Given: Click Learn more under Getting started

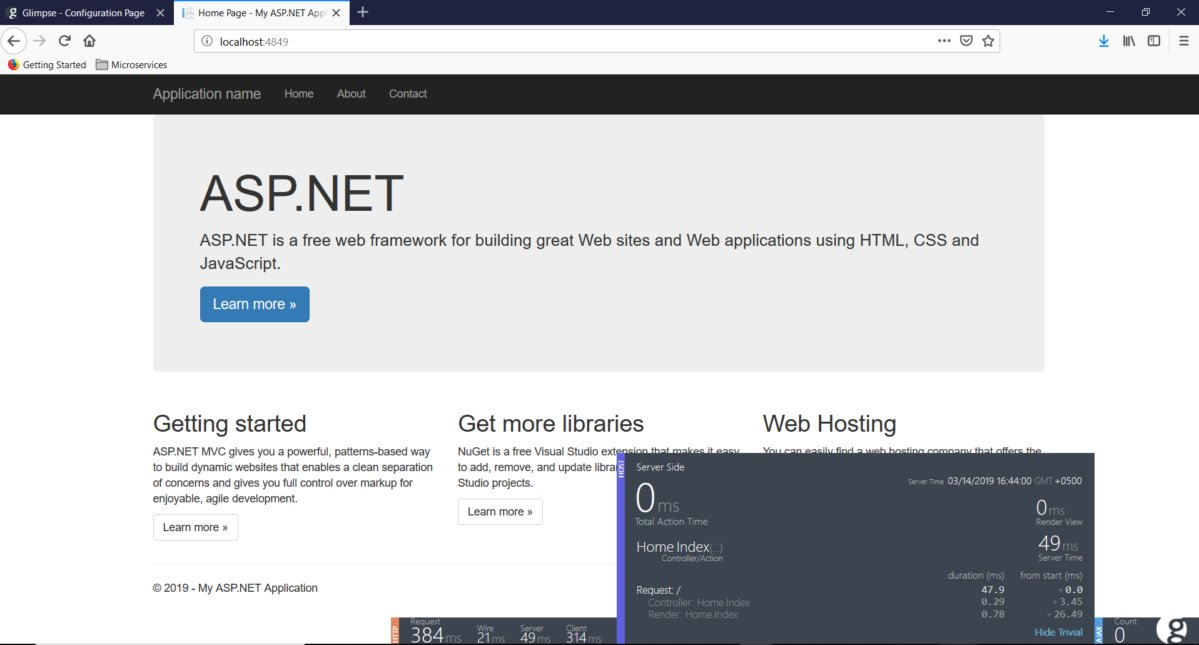Looking at the screenshot, I should click(195, 527).
